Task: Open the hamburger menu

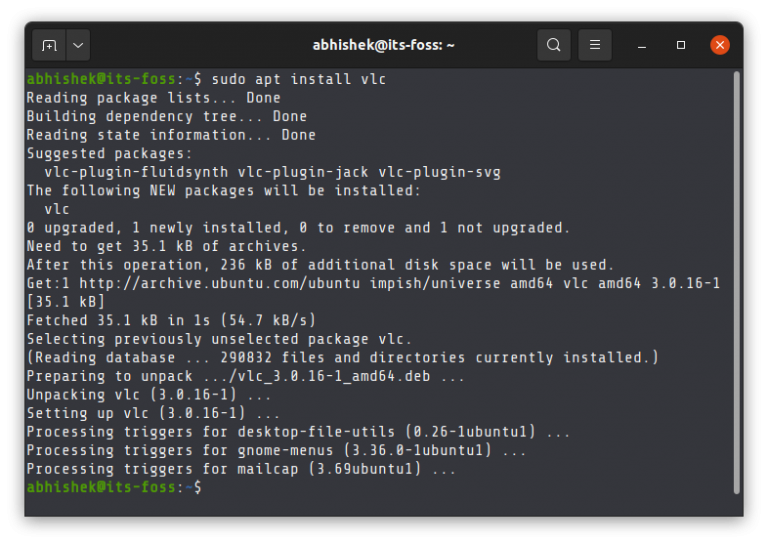Action: coord(595,45)
